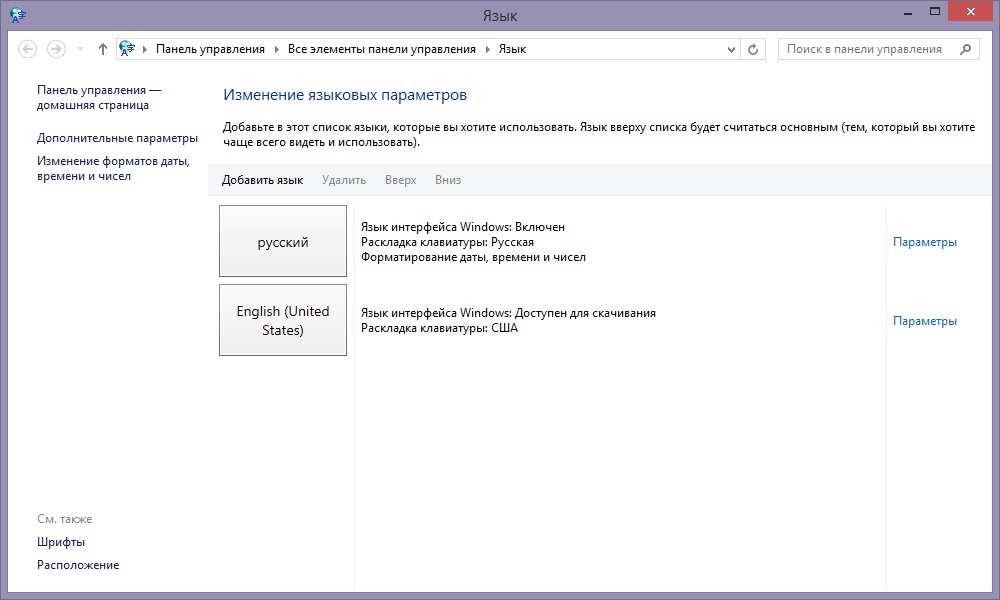
Task: Click Добавить язык toolbar command
Action: click(x=262, y=180)
